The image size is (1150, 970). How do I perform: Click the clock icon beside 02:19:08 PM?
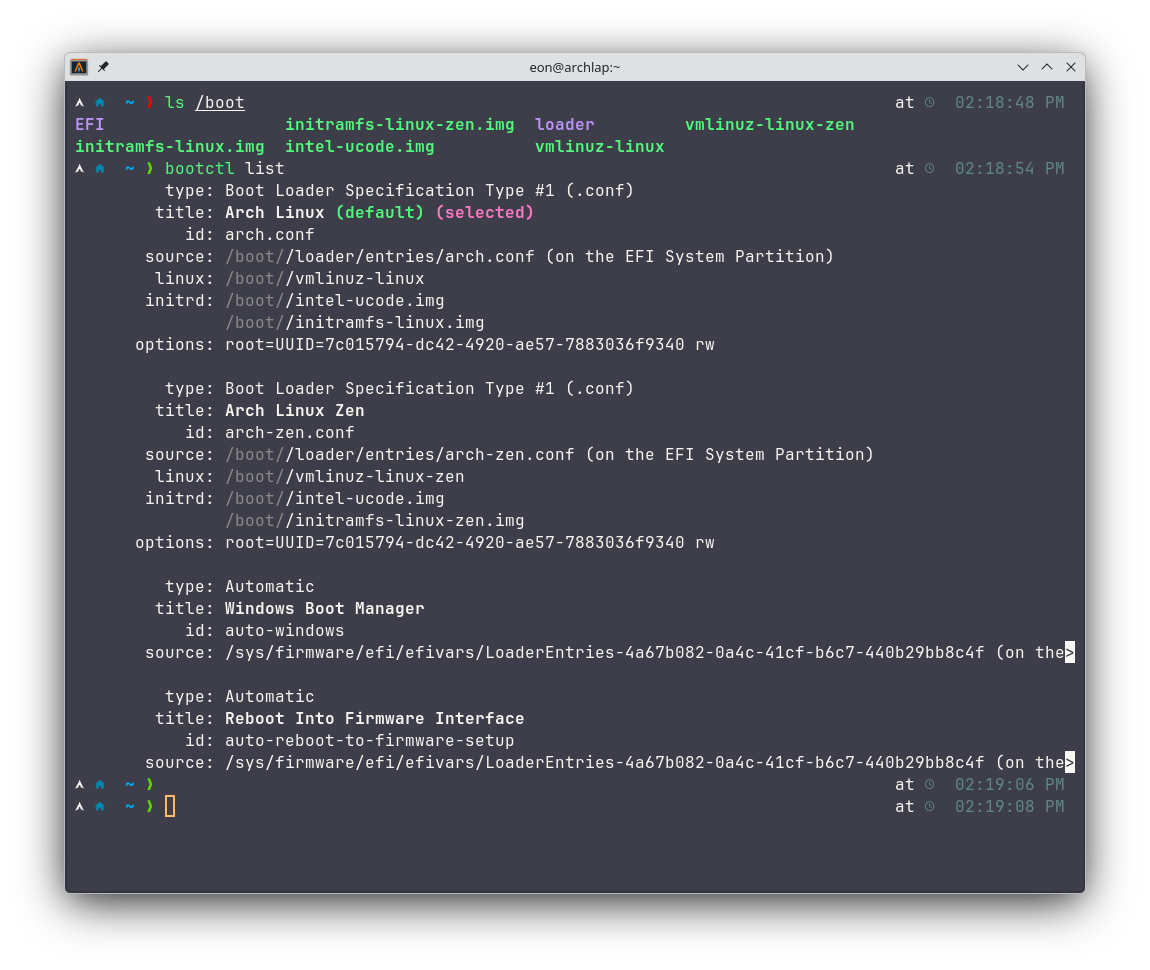pos(930,806)
